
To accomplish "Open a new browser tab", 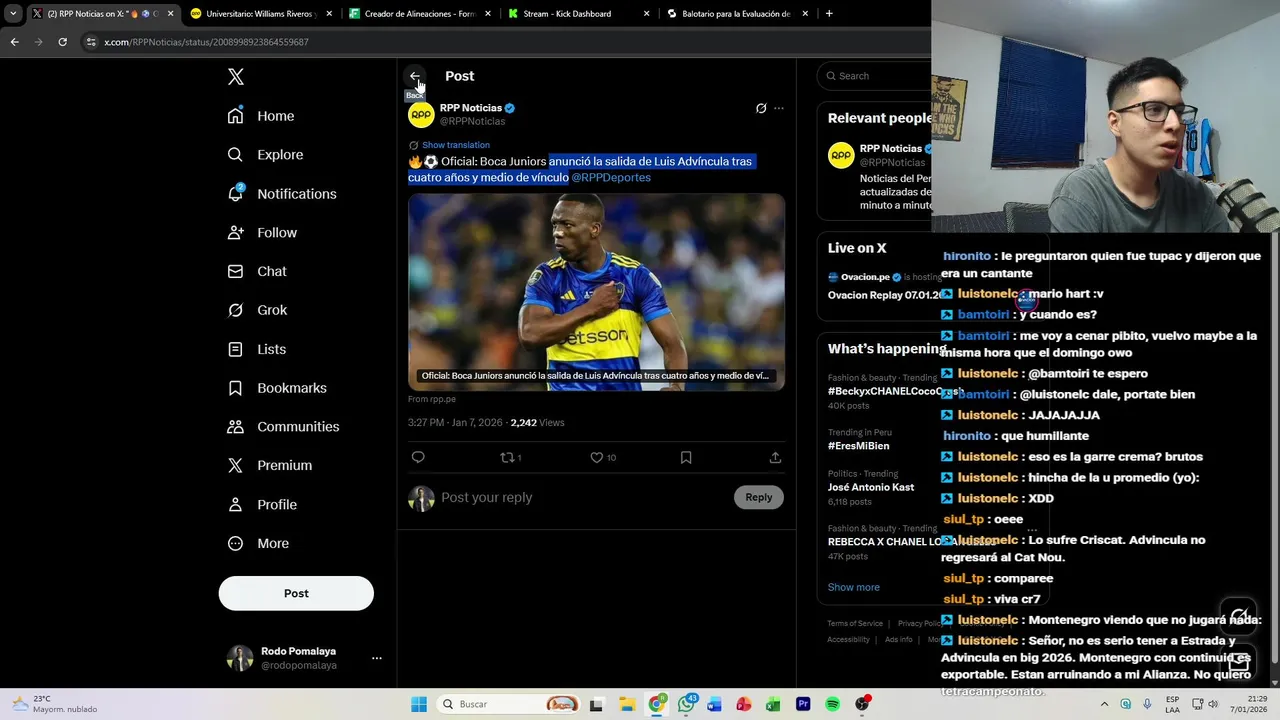I will pyautogui.click(x=829, y=14).
